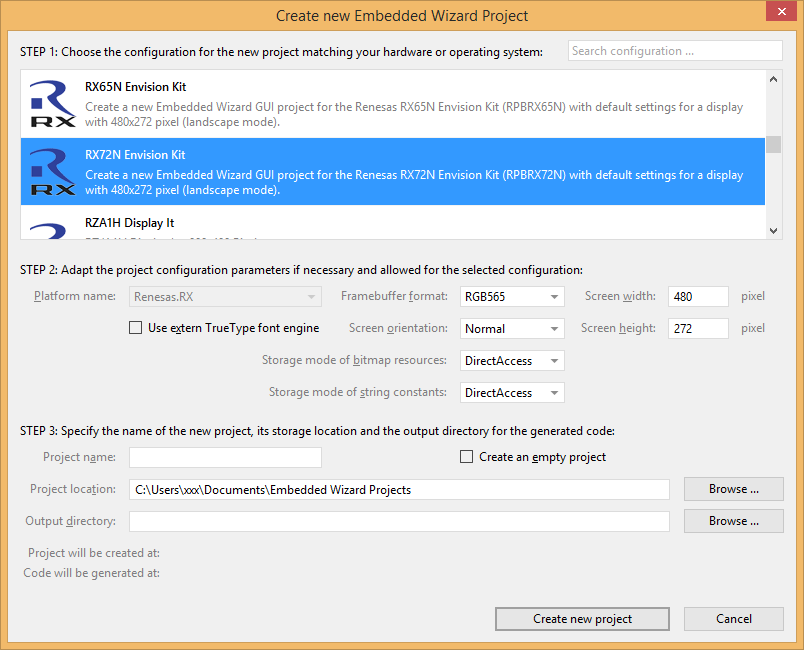Select the RX65N Envision Kit configuration
This screenshot has width=804, height=650.
tap(400, 104)
